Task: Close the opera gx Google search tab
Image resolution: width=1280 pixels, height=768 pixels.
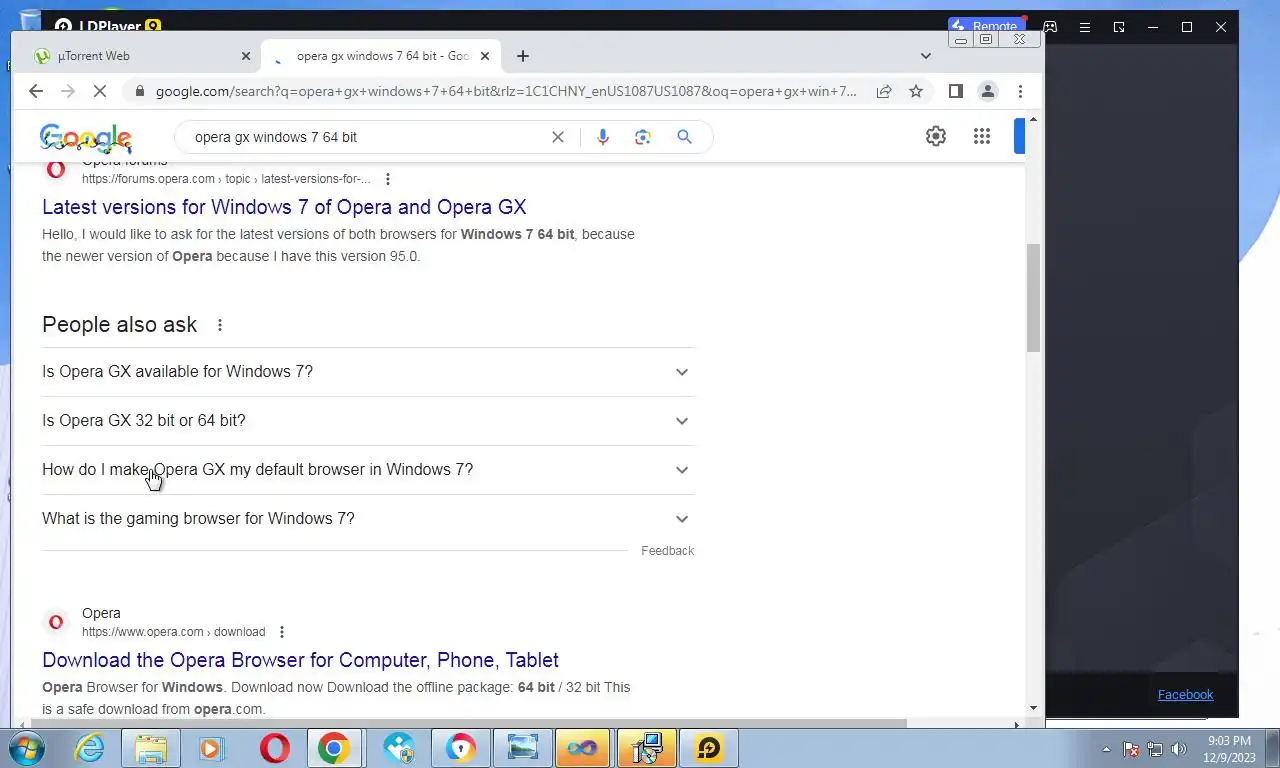Action: click(x=487, y=56)
